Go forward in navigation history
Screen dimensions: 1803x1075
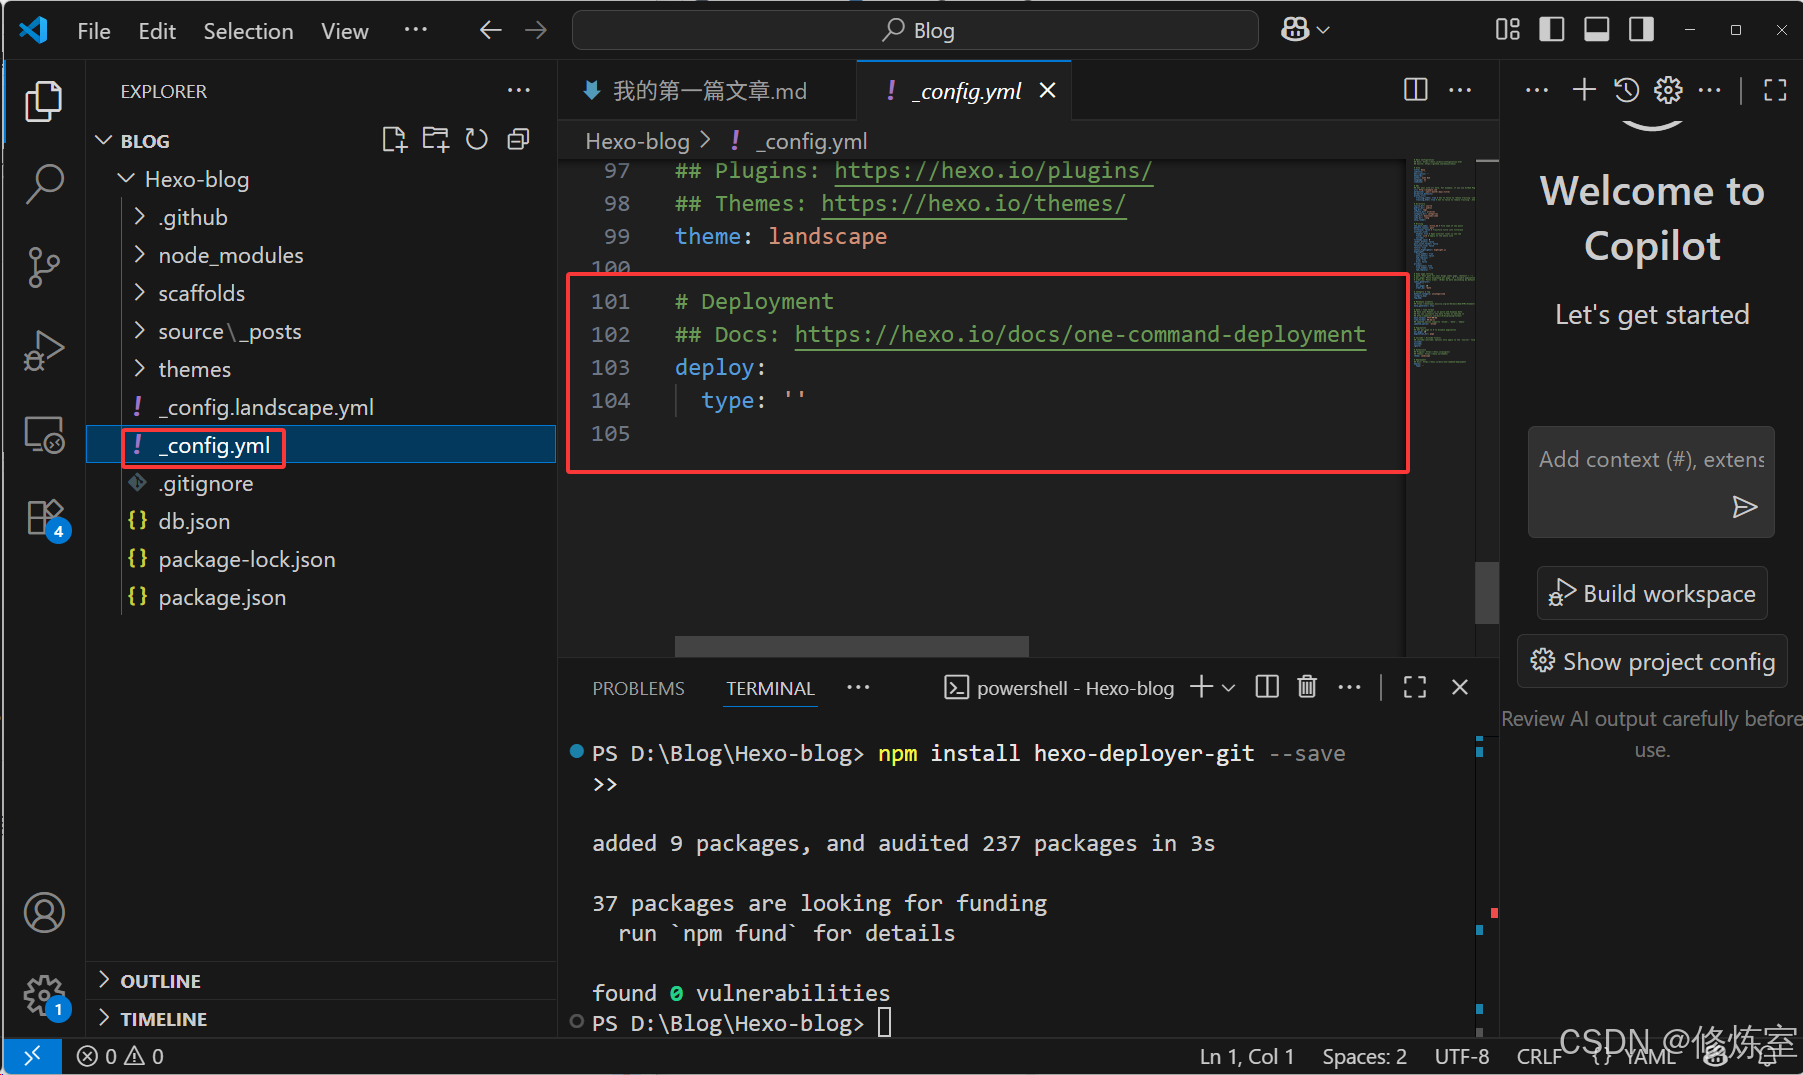pos(536,30)
